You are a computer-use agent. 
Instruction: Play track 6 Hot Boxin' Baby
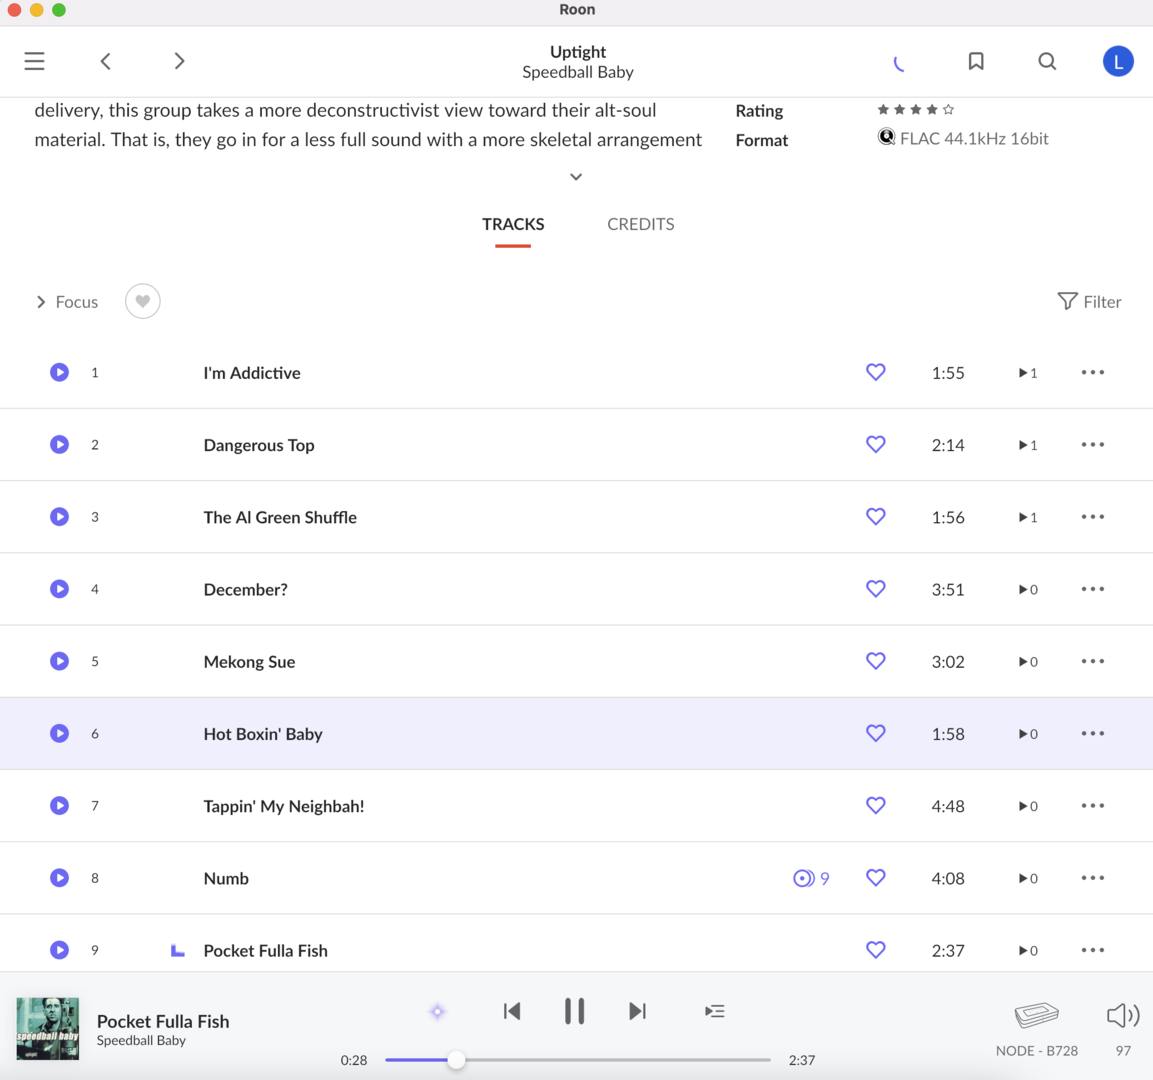click(x=60, y=733)
